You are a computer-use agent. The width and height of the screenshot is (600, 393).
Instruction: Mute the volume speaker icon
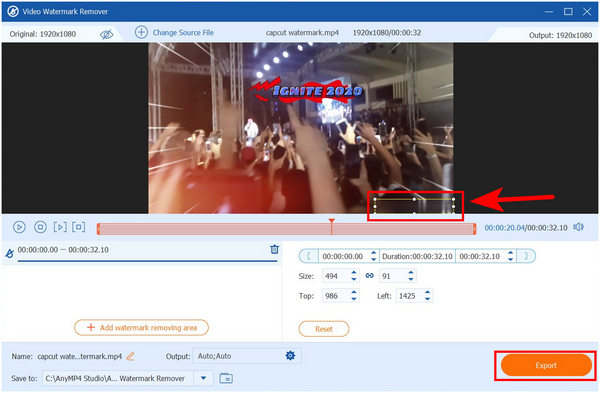pyautogui.click(x=579, y=227)
